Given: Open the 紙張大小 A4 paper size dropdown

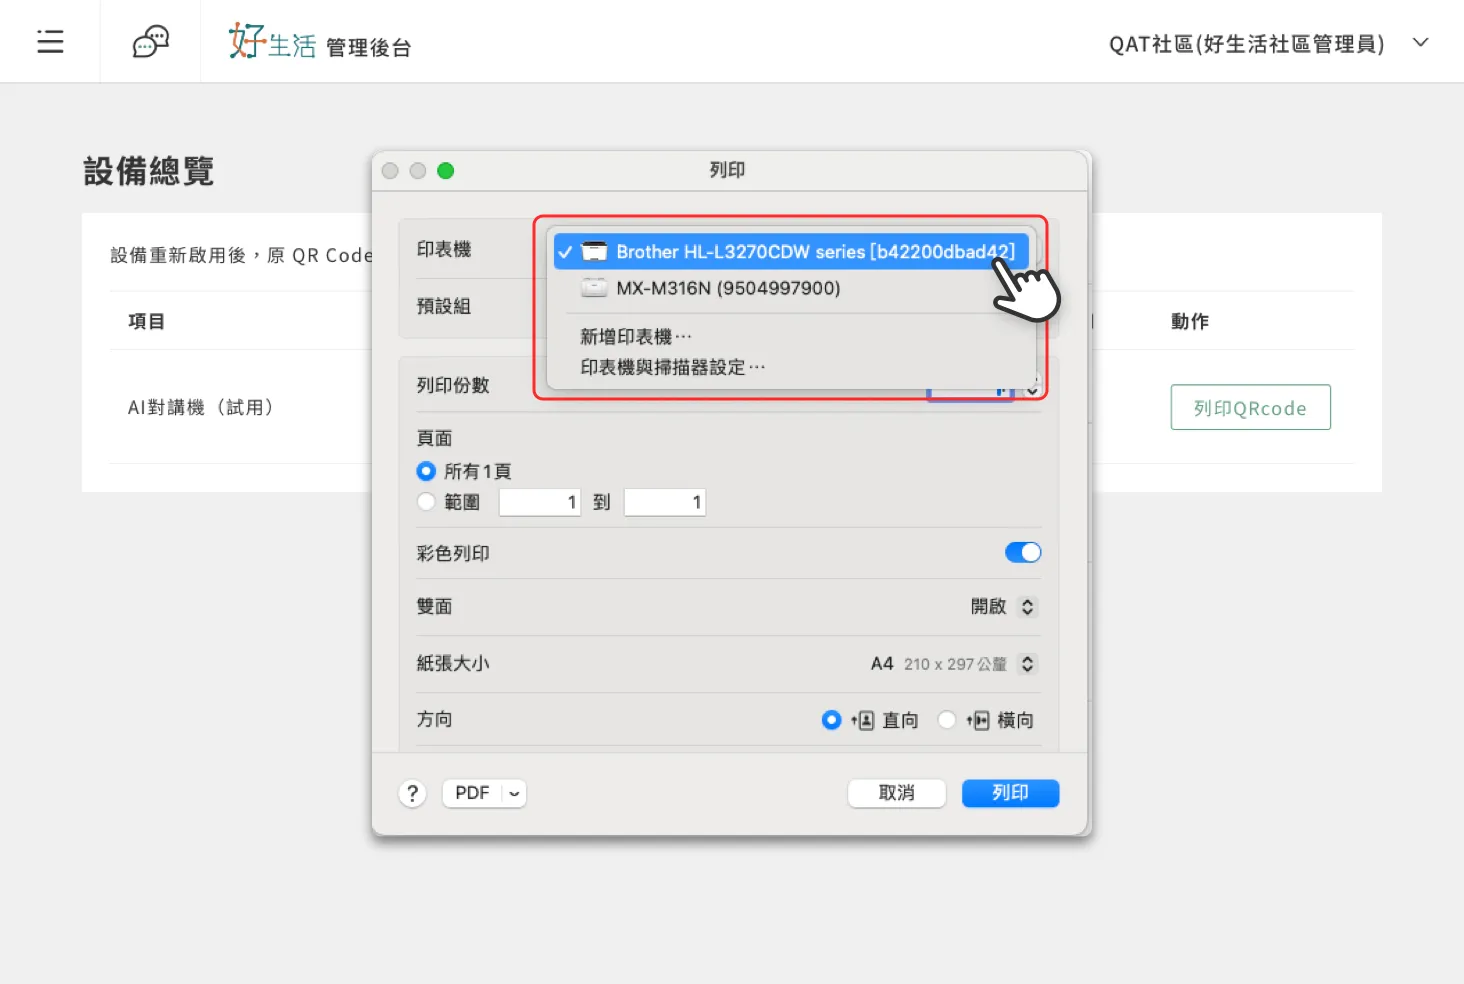Looking at the screenshot, I should 1027,664.
